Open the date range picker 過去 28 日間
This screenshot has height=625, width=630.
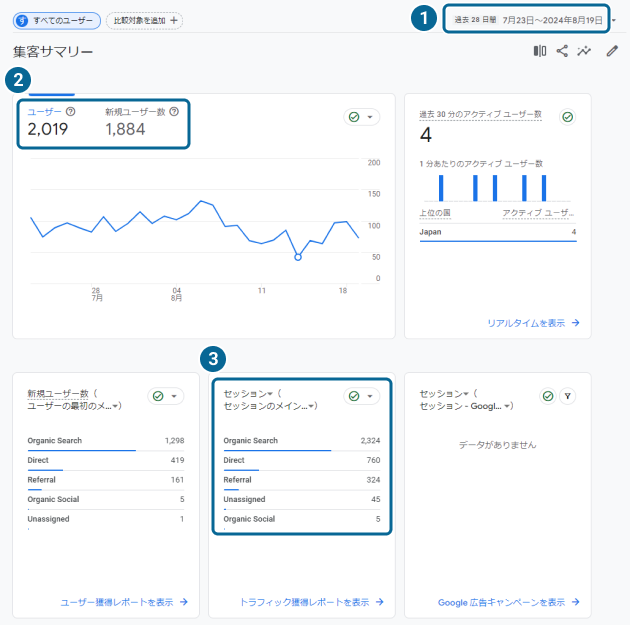point(528,19)
